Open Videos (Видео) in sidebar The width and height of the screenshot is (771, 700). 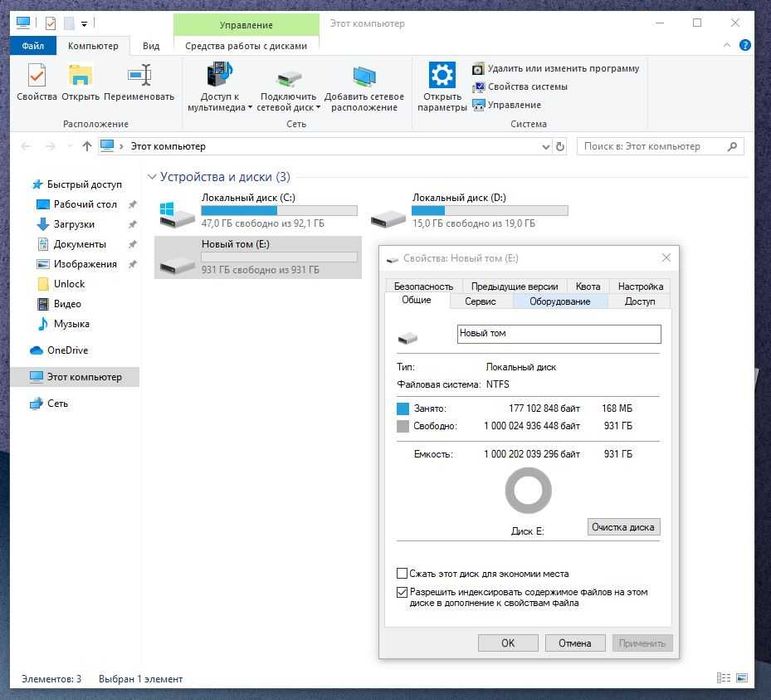60,304
